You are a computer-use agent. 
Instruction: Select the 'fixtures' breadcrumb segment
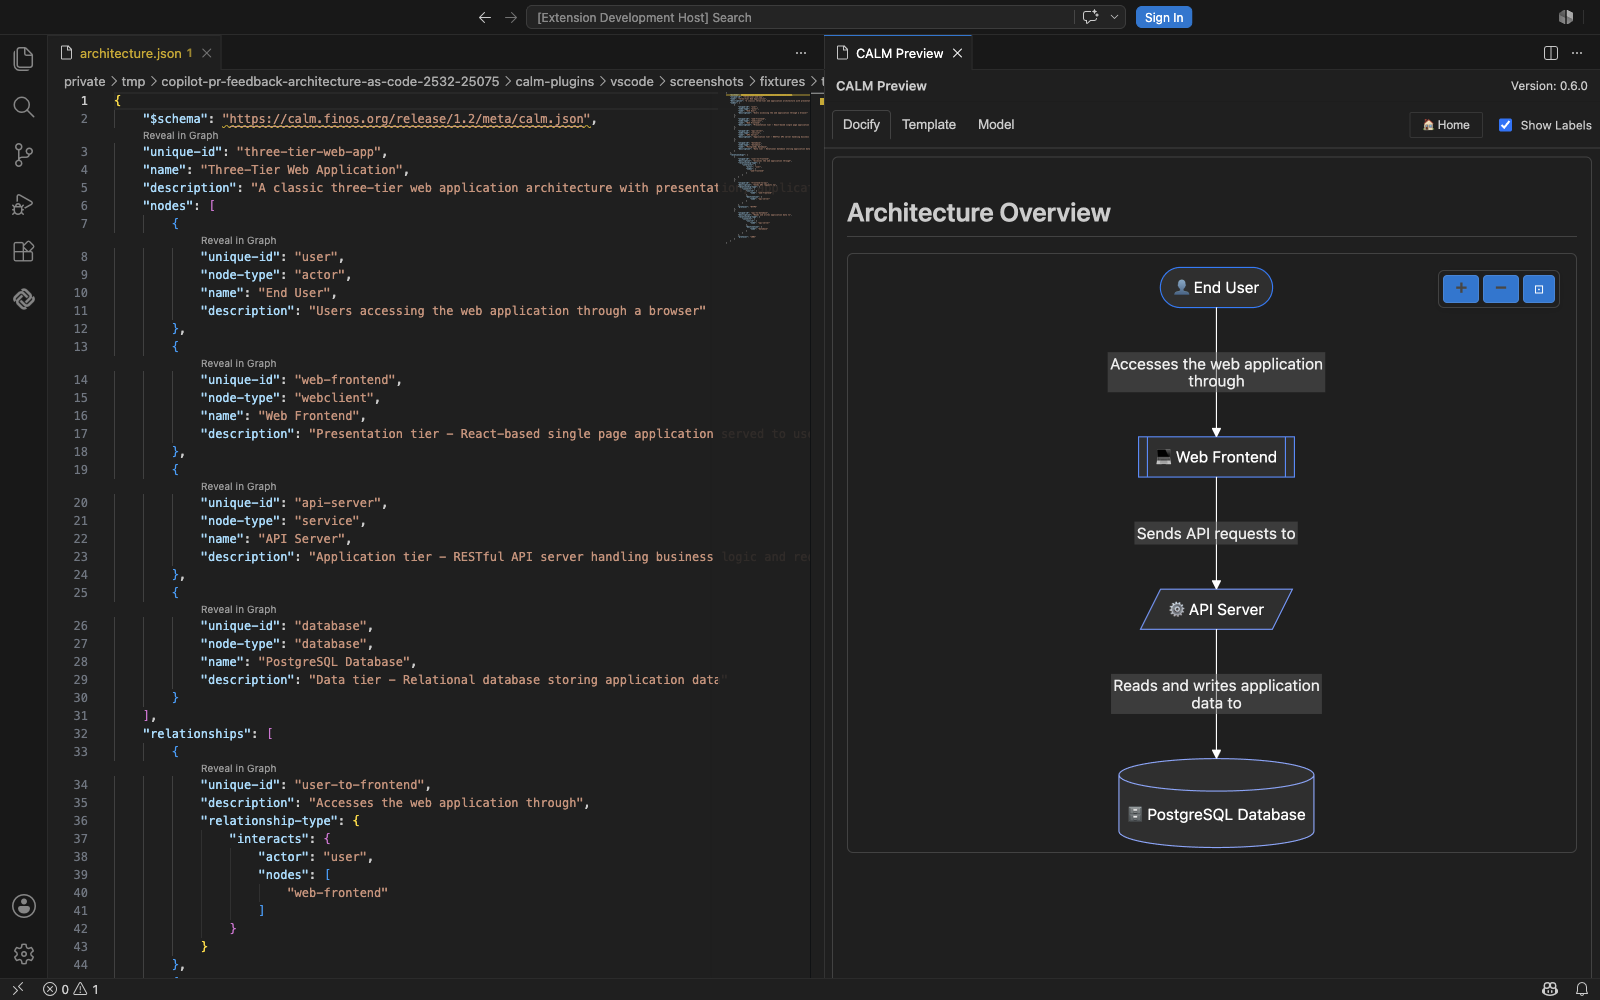point(782,82)
